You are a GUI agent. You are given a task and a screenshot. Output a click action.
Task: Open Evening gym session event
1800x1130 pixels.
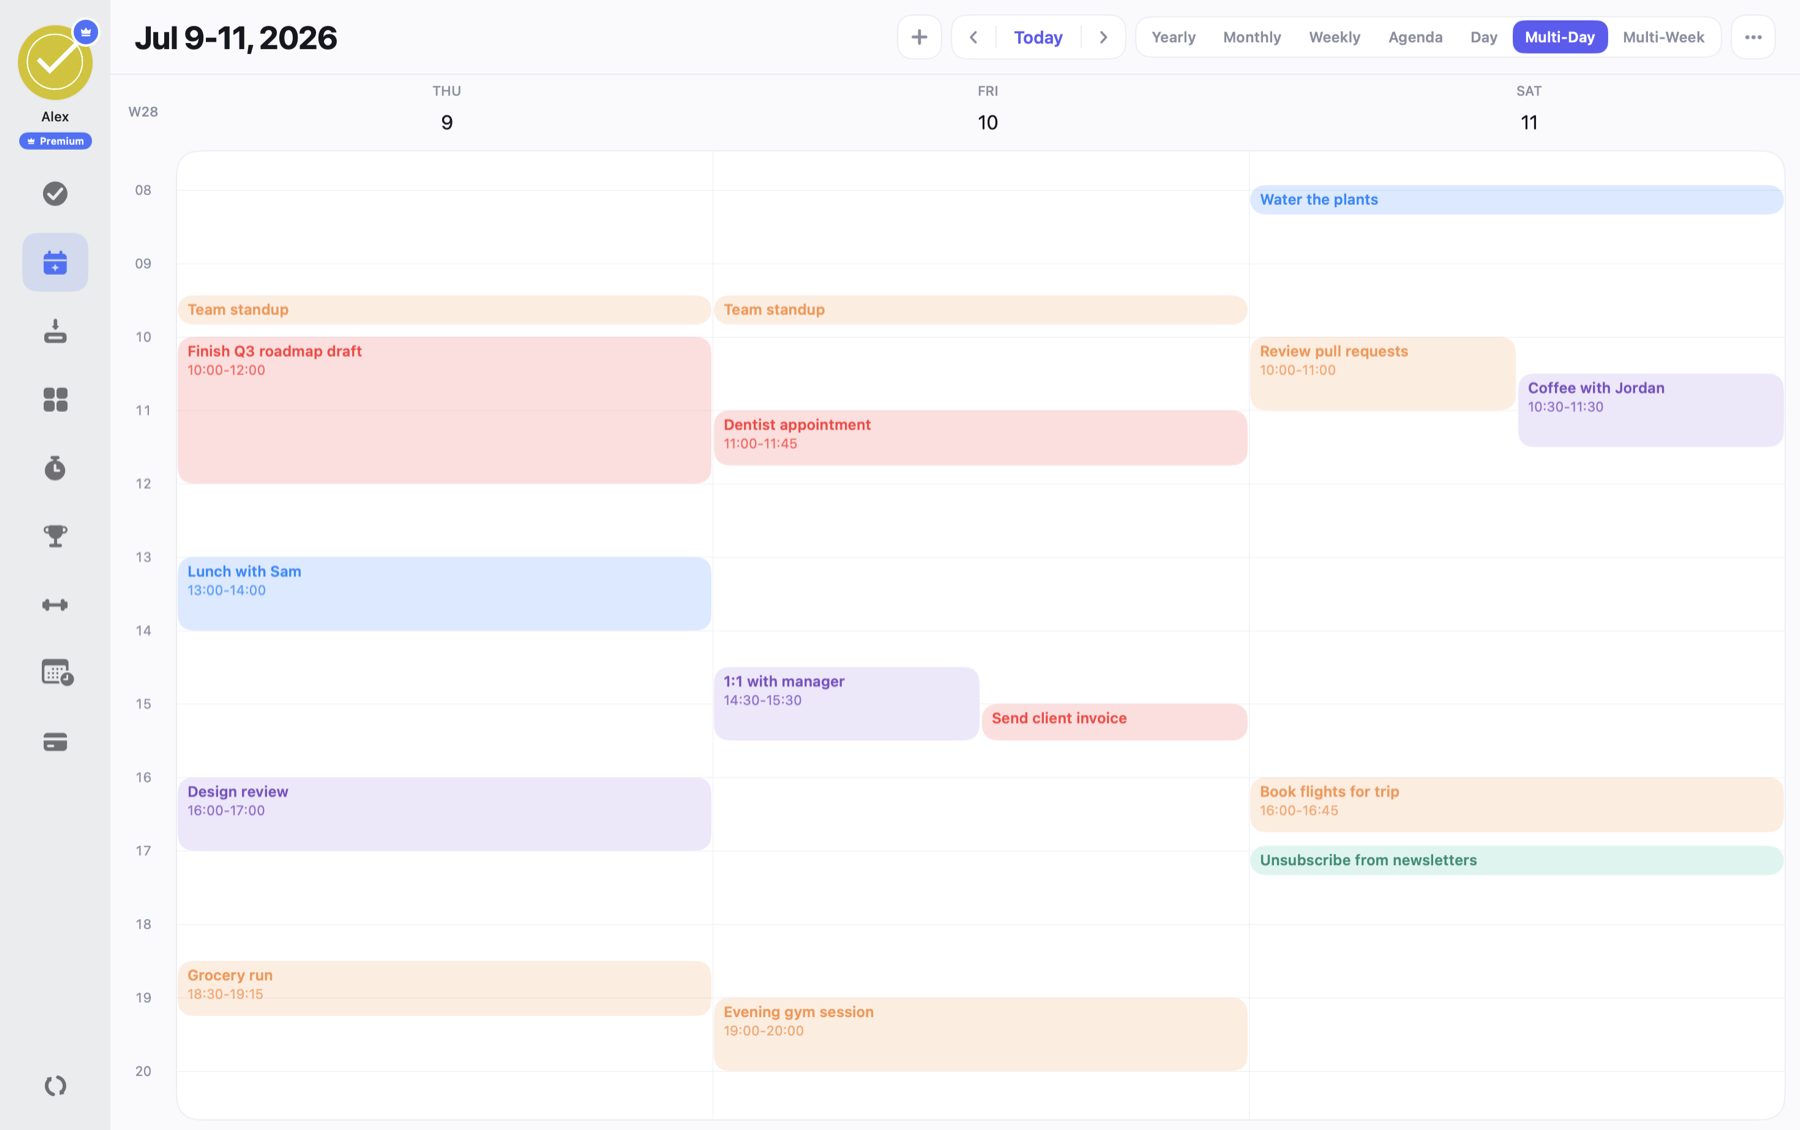980,1034
